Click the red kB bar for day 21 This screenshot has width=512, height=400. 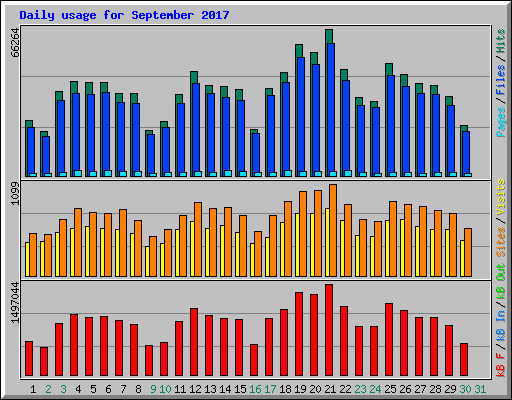click(x=329, y=330)
